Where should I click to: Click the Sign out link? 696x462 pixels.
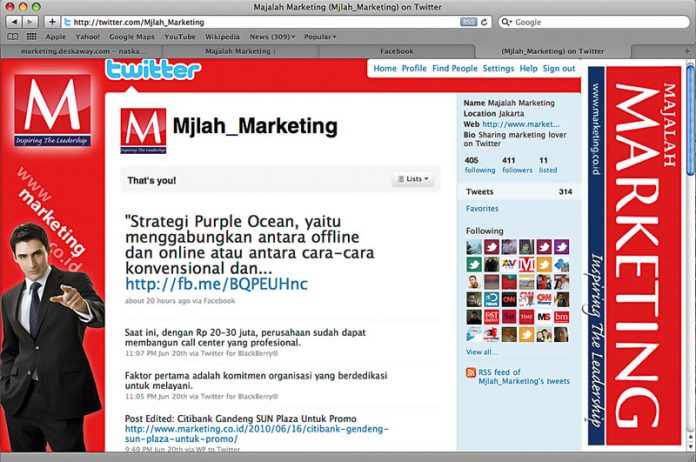pyautogui.click(x=559, y=69)
